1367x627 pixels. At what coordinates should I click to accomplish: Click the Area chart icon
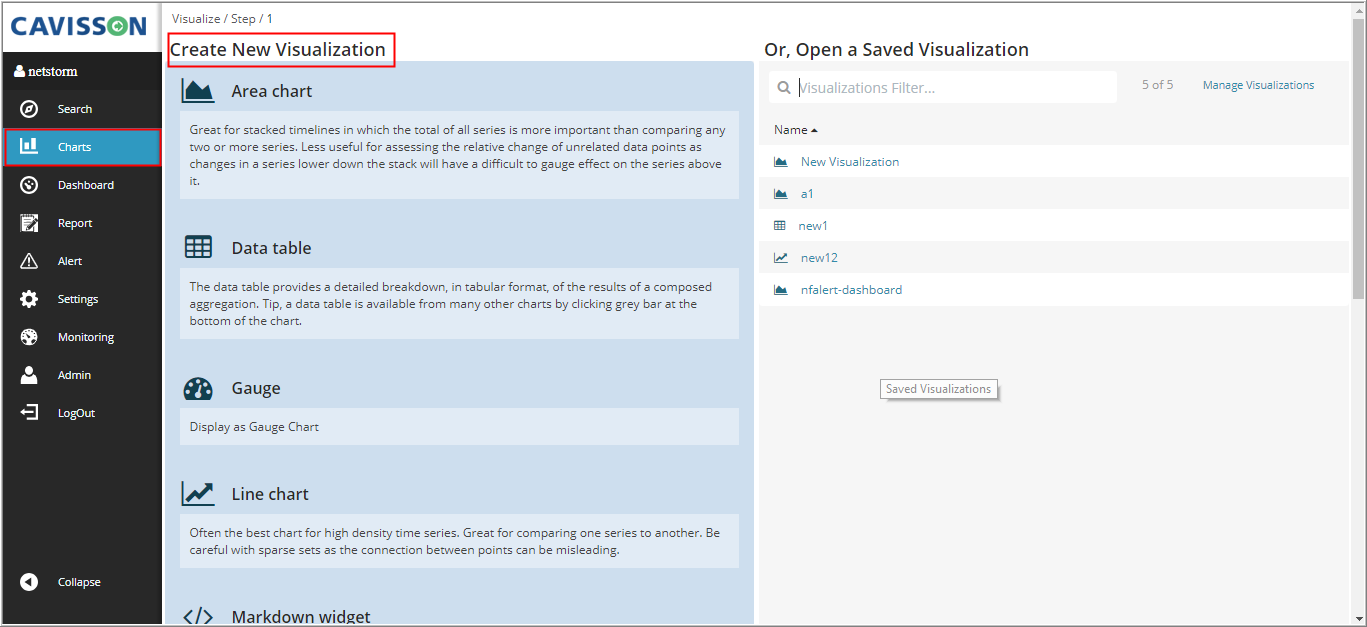pos(198,91)
